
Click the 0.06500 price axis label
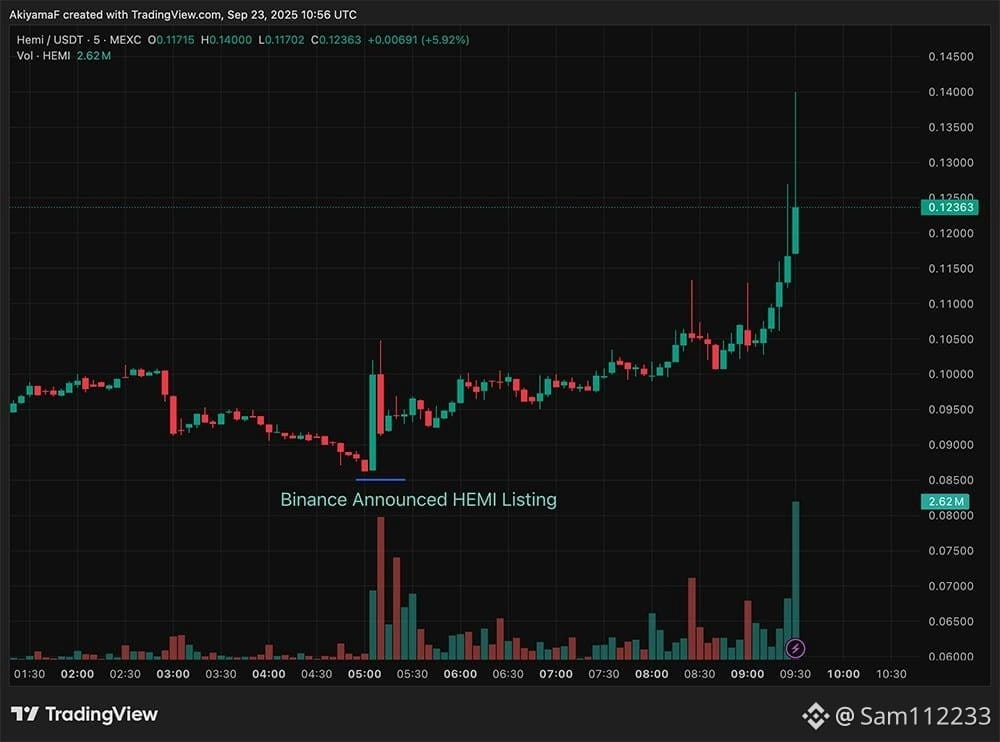(x=950, y=621)
